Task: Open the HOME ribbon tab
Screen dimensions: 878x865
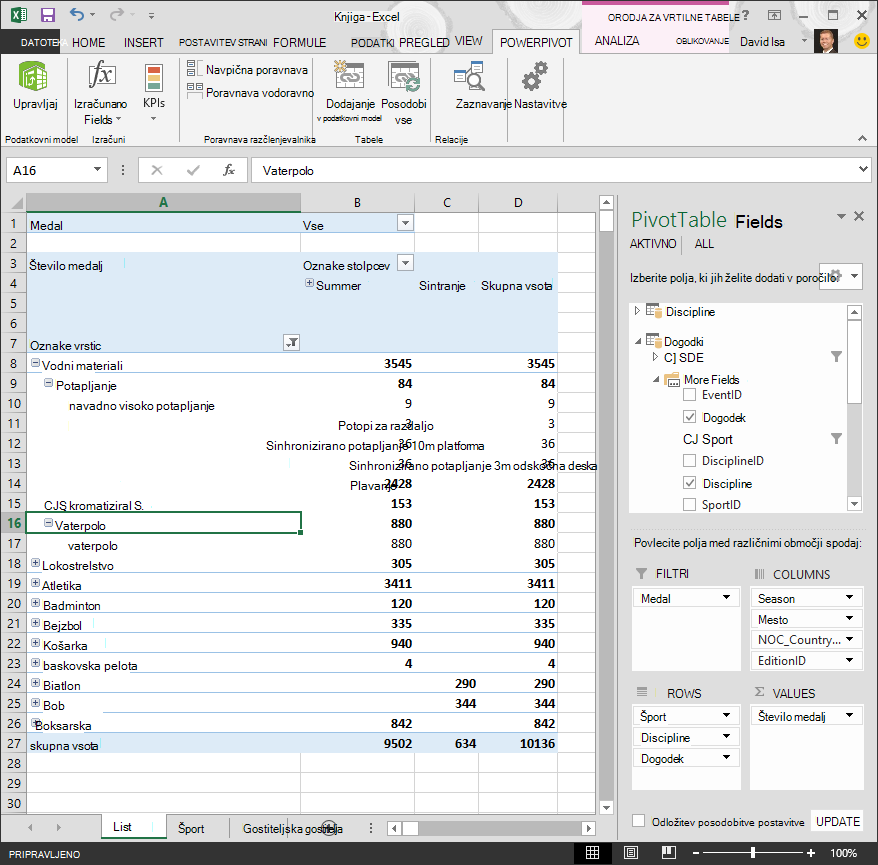Action: 88,43
